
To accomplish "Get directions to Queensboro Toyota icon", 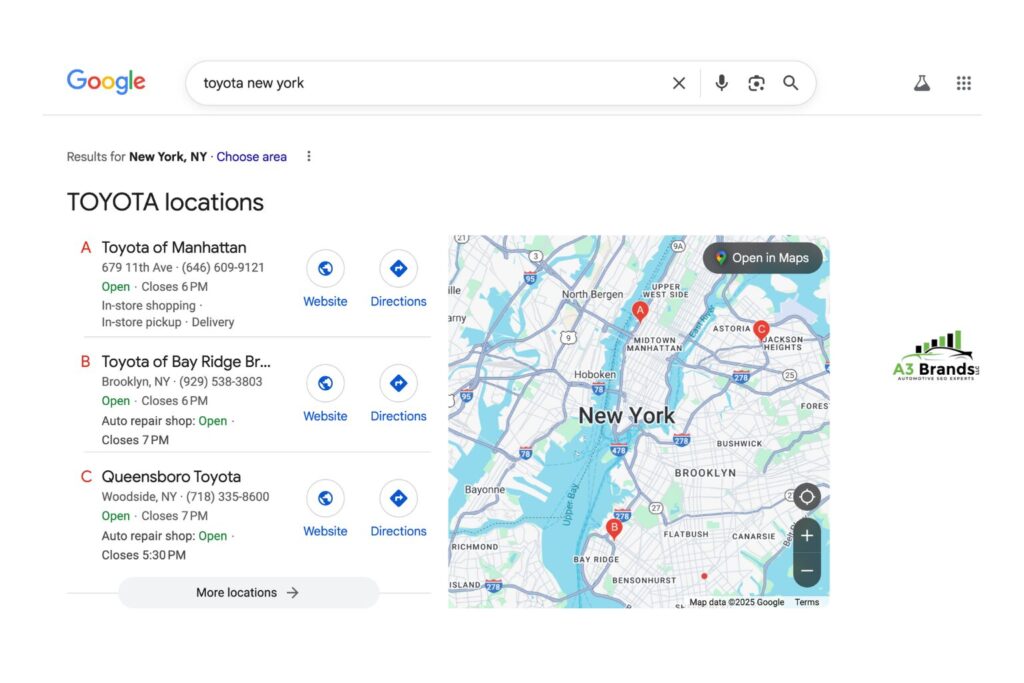I will pyautogui.click(x=398, y=498).
